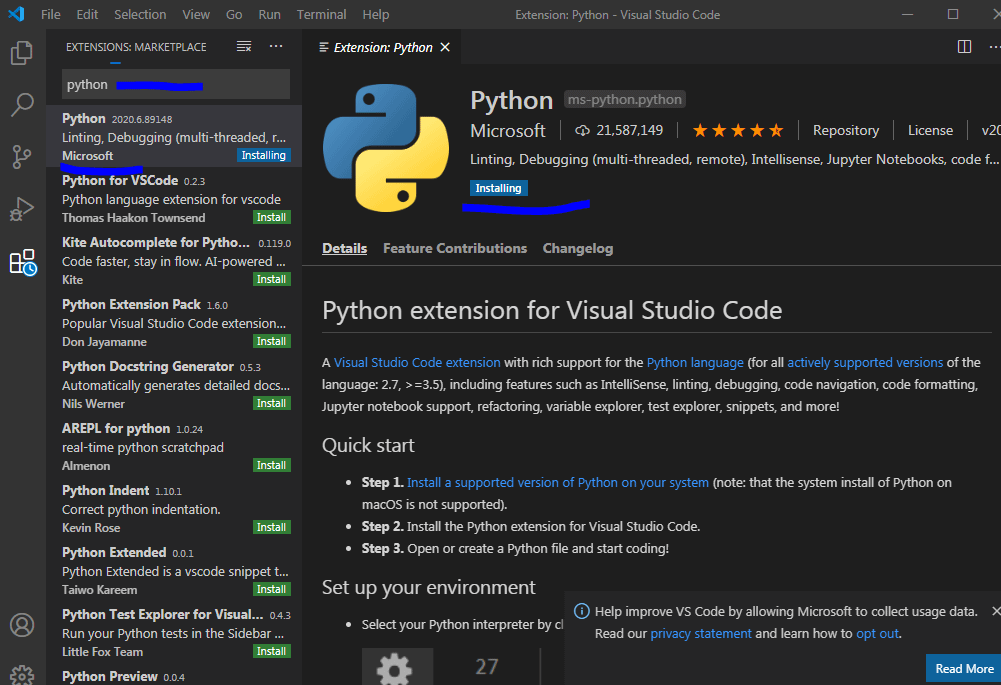Viewport: 1001px width, 685px height.
Task: Click the gear image in the readme
Action: tap(397, 666)
